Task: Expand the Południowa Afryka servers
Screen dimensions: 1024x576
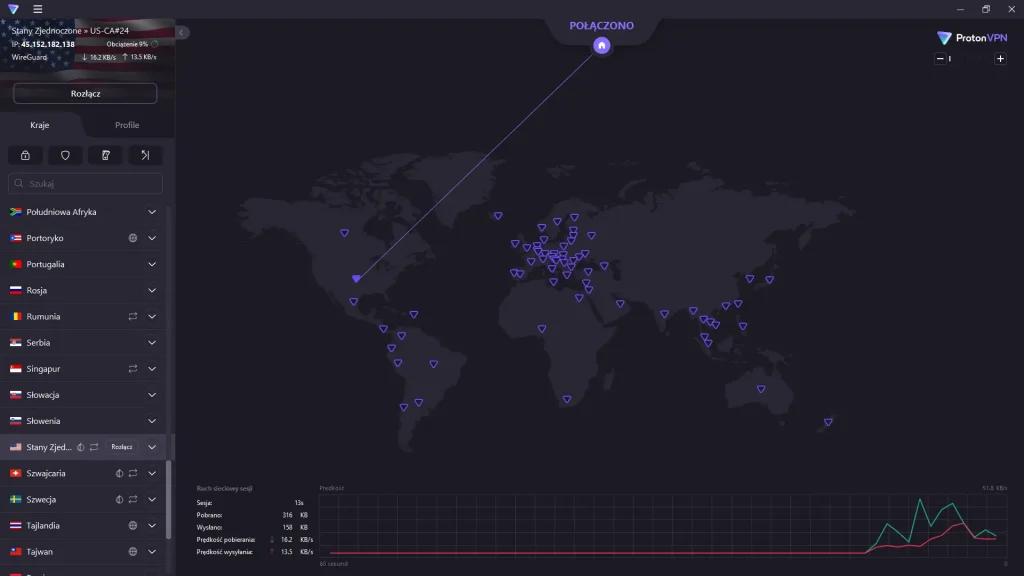Action: pos(152,212)
